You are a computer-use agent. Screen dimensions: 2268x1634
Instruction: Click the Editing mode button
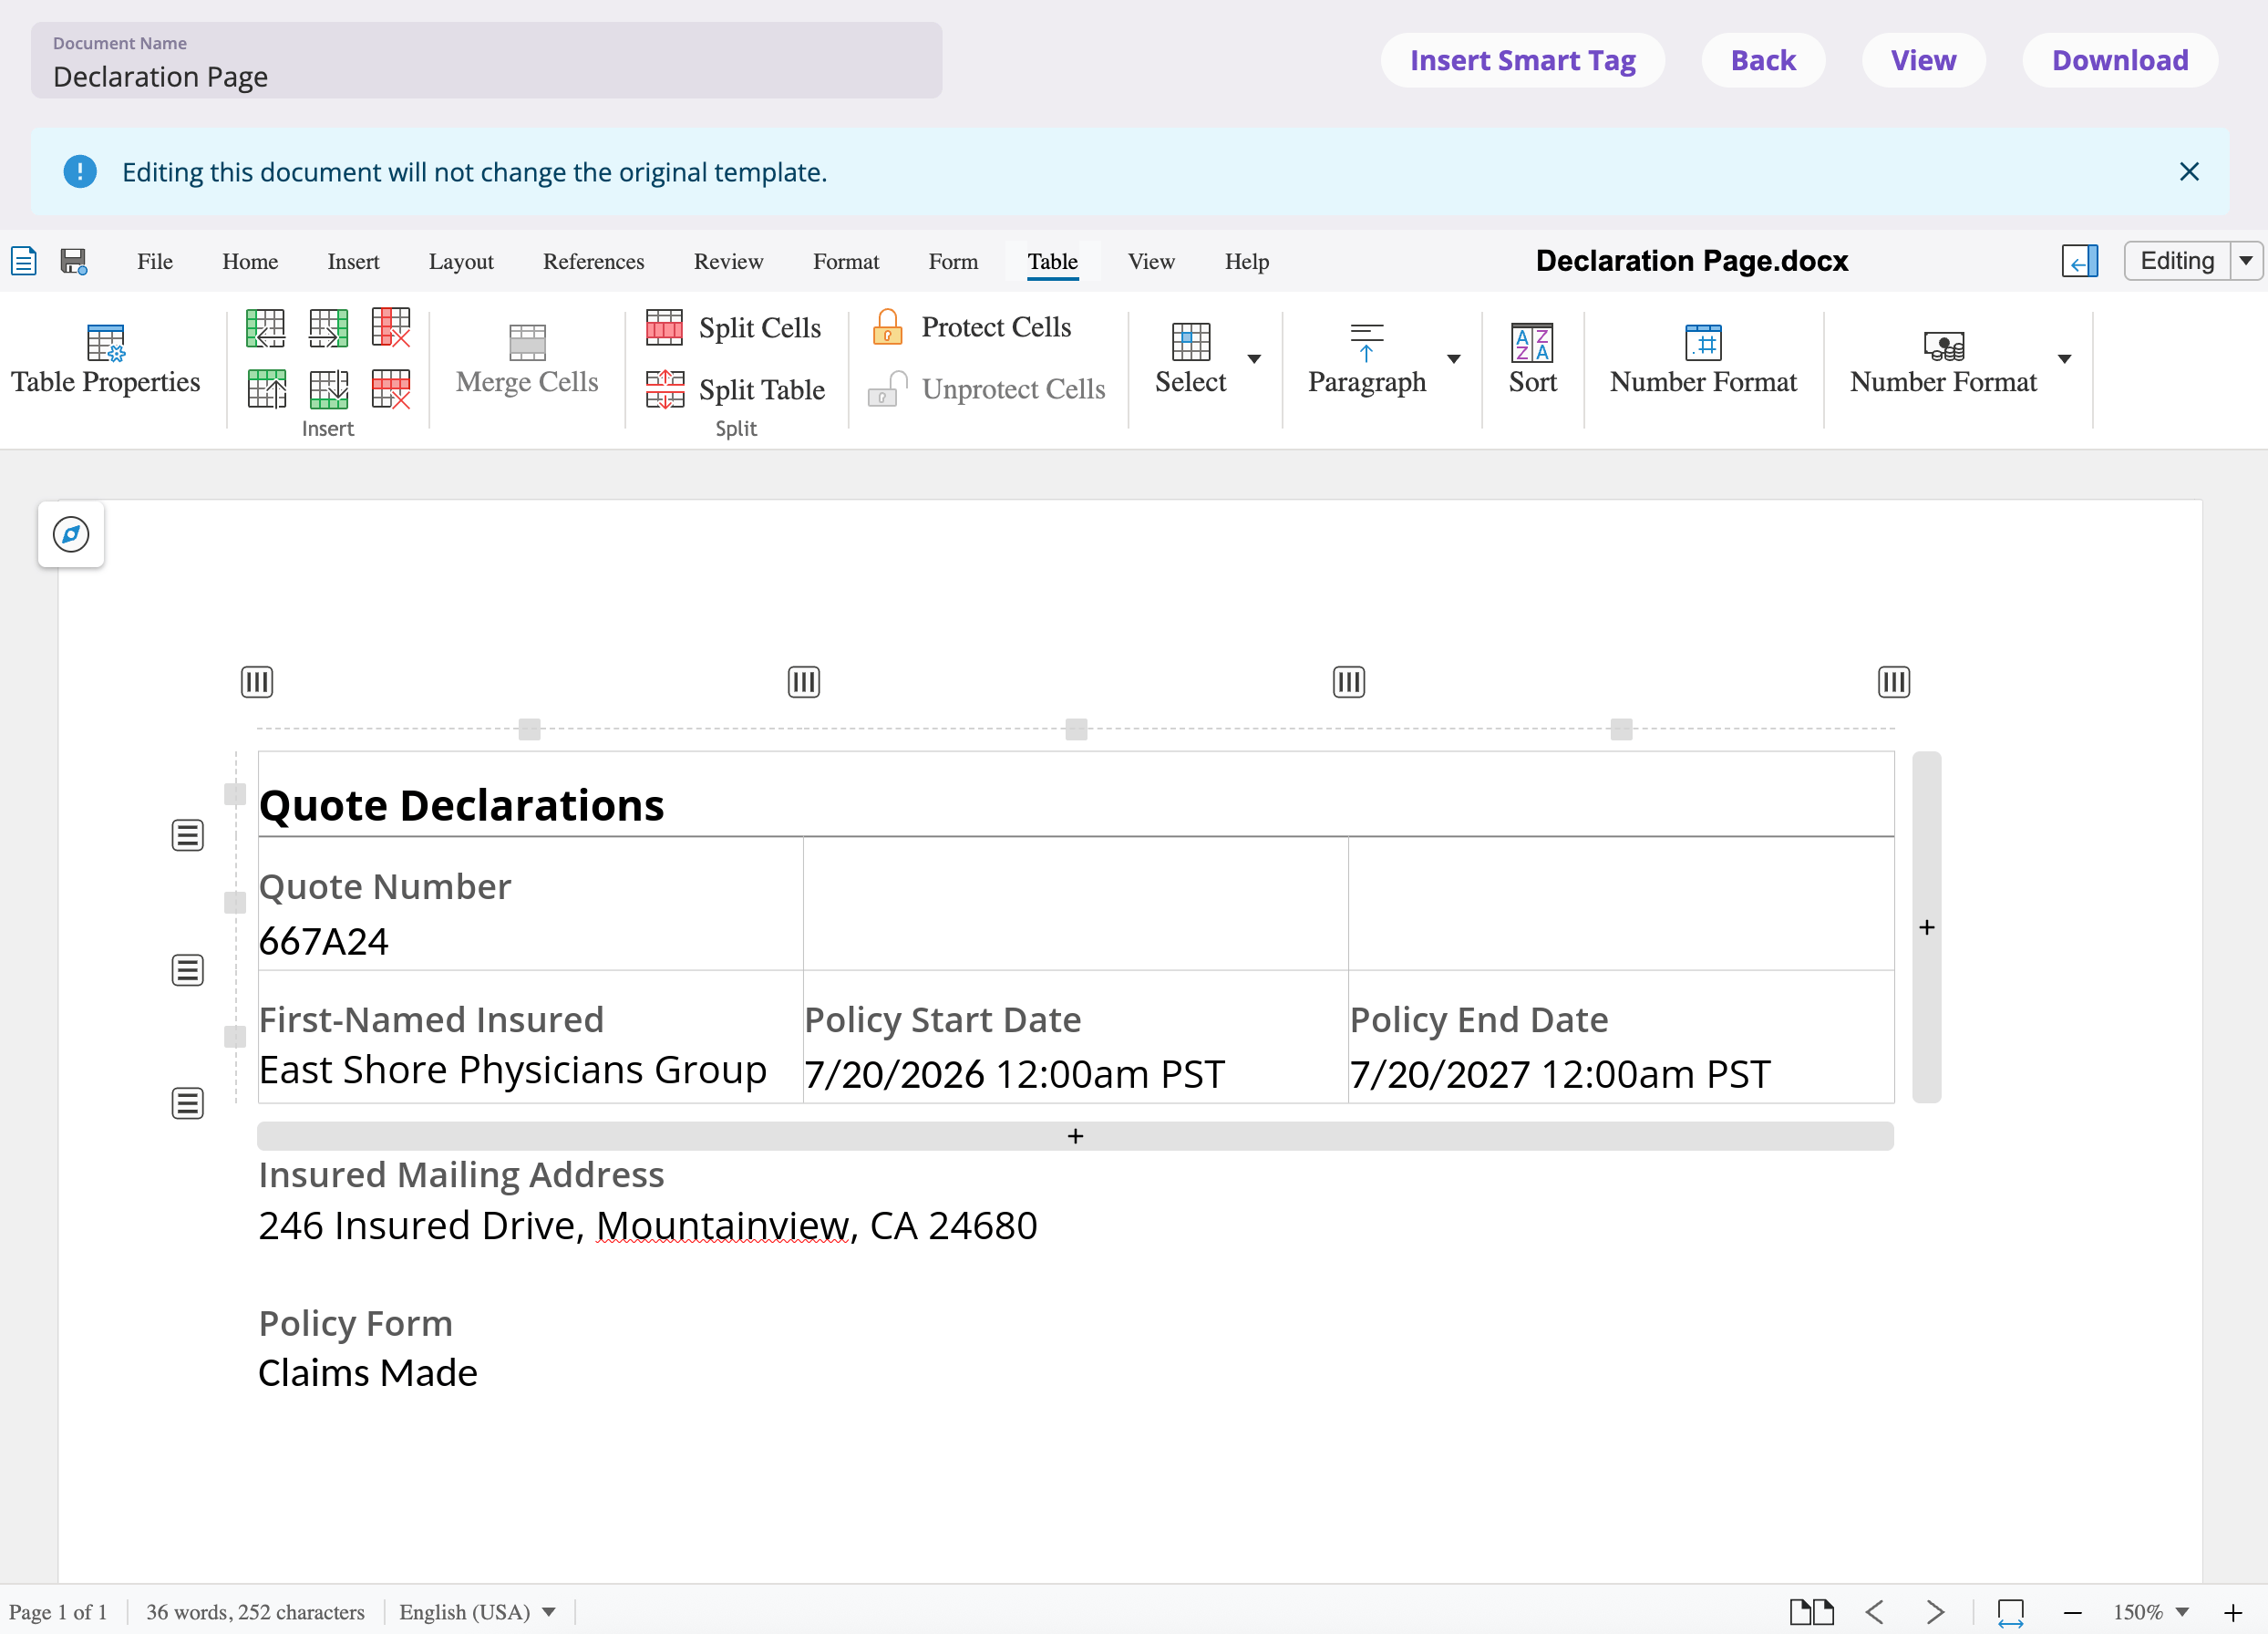(x=2177, y=261)
